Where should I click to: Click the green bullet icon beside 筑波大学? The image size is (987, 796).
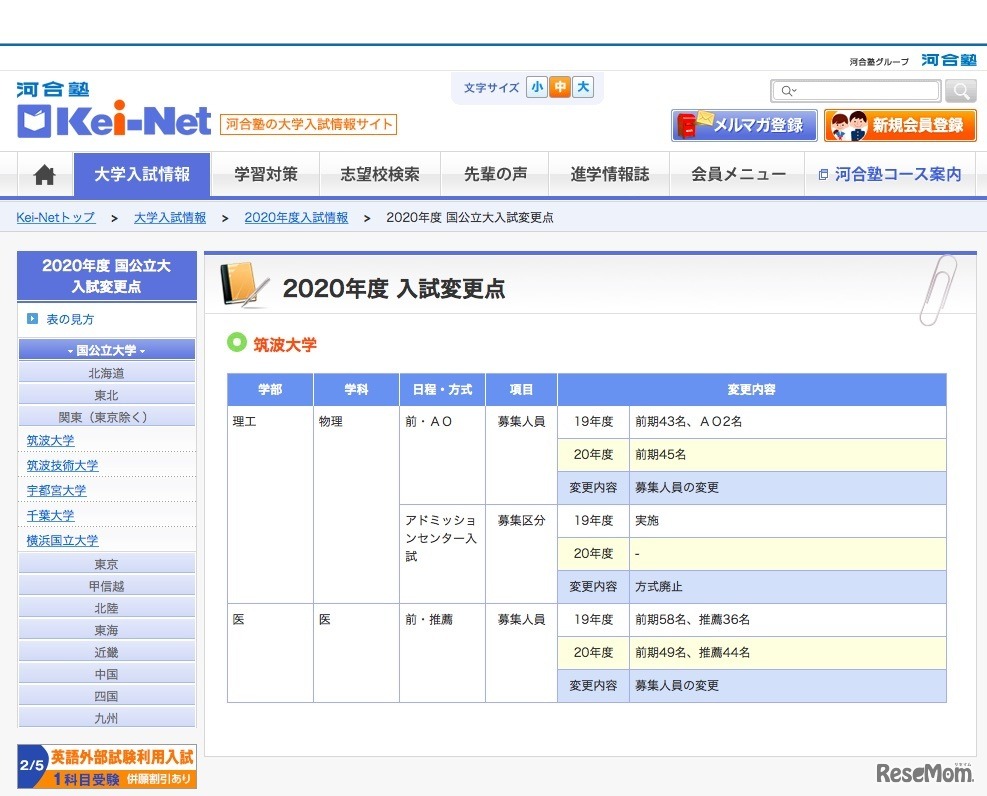tap(235, 341)
